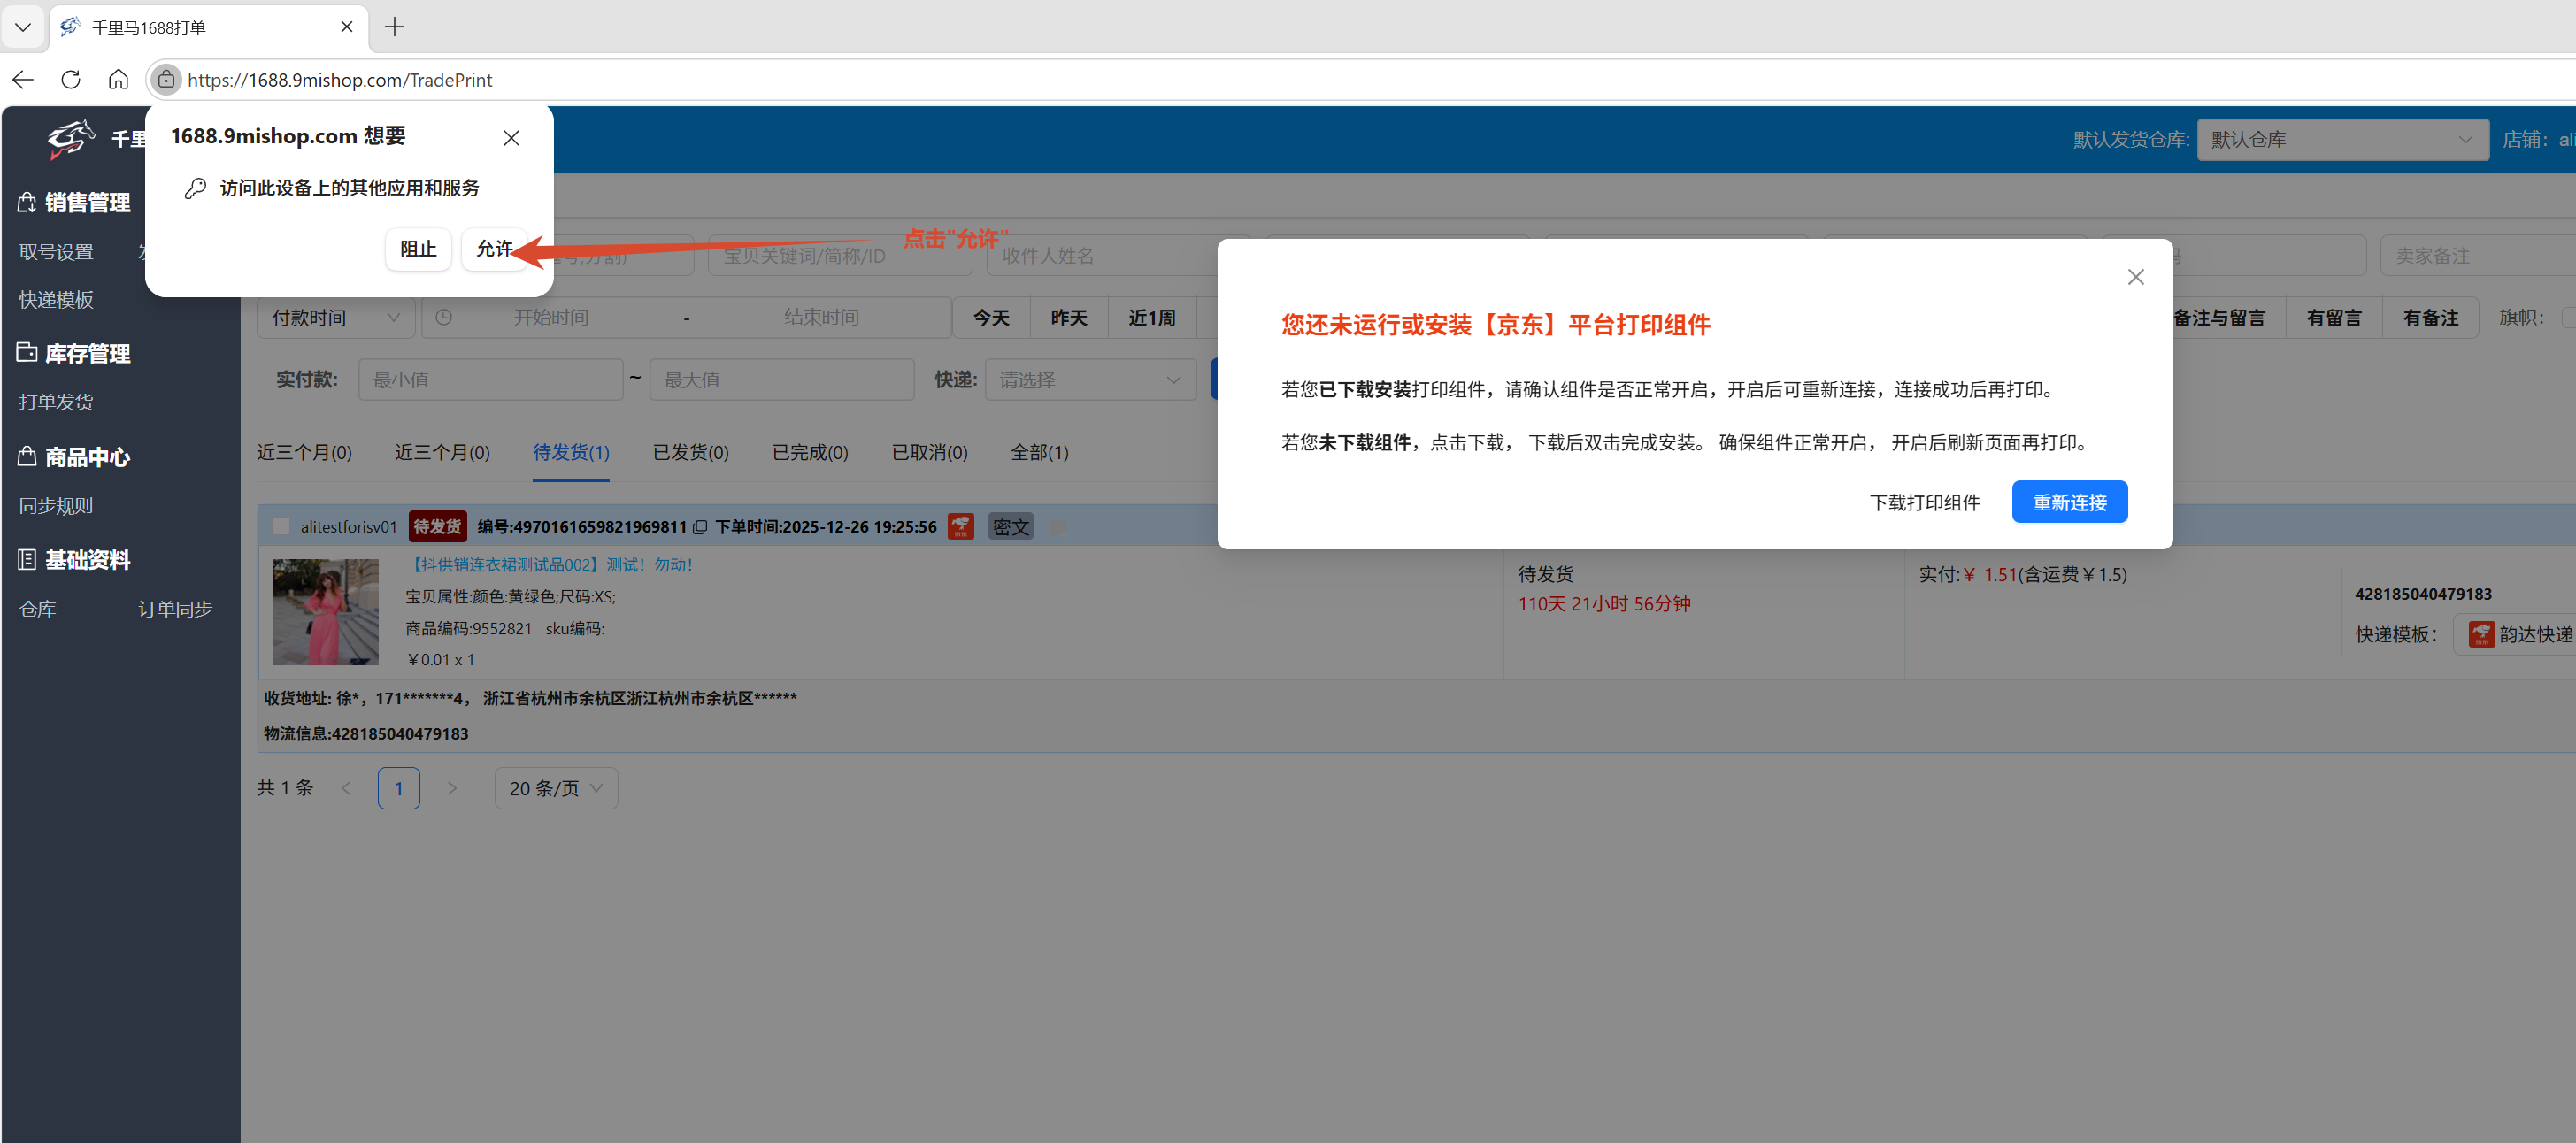
Task: Dismiss the permission popup with X icon
Action: [x=511, y=138]
